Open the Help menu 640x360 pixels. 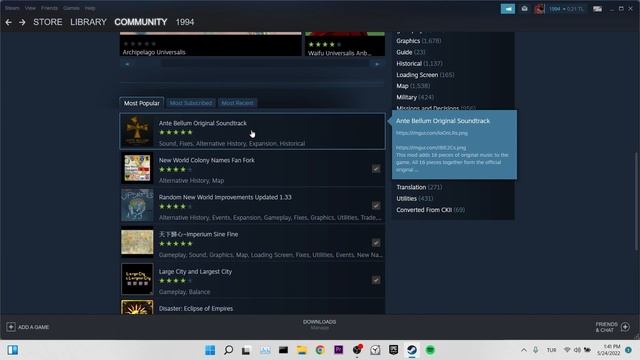(90, 8)
